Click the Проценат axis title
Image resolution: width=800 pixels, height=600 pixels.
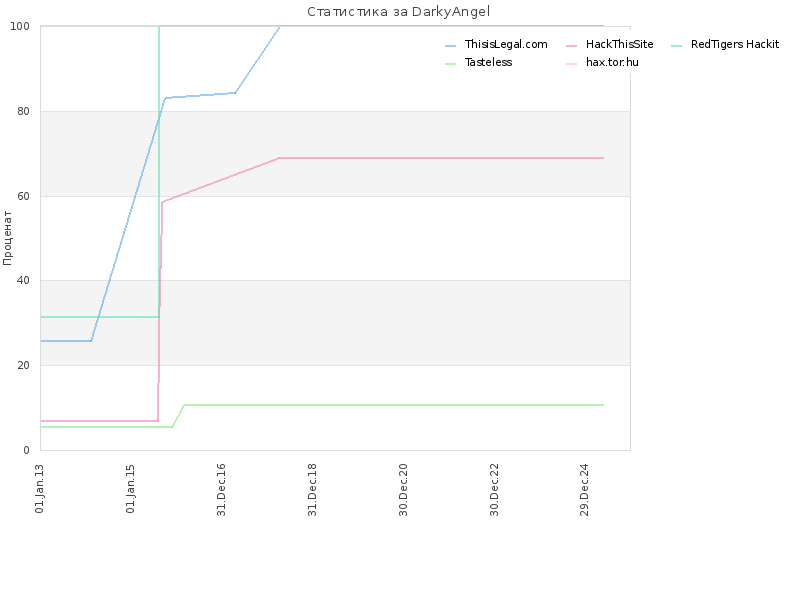pyautogui.click(x=7, y=238)
